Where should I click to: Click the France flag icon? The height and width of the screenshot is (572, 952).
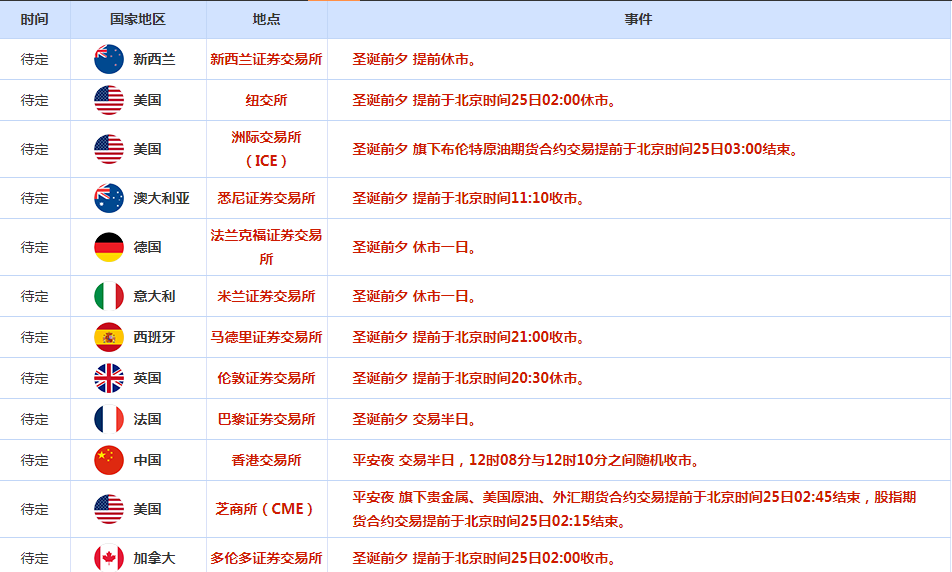click(x=109, y=419)
